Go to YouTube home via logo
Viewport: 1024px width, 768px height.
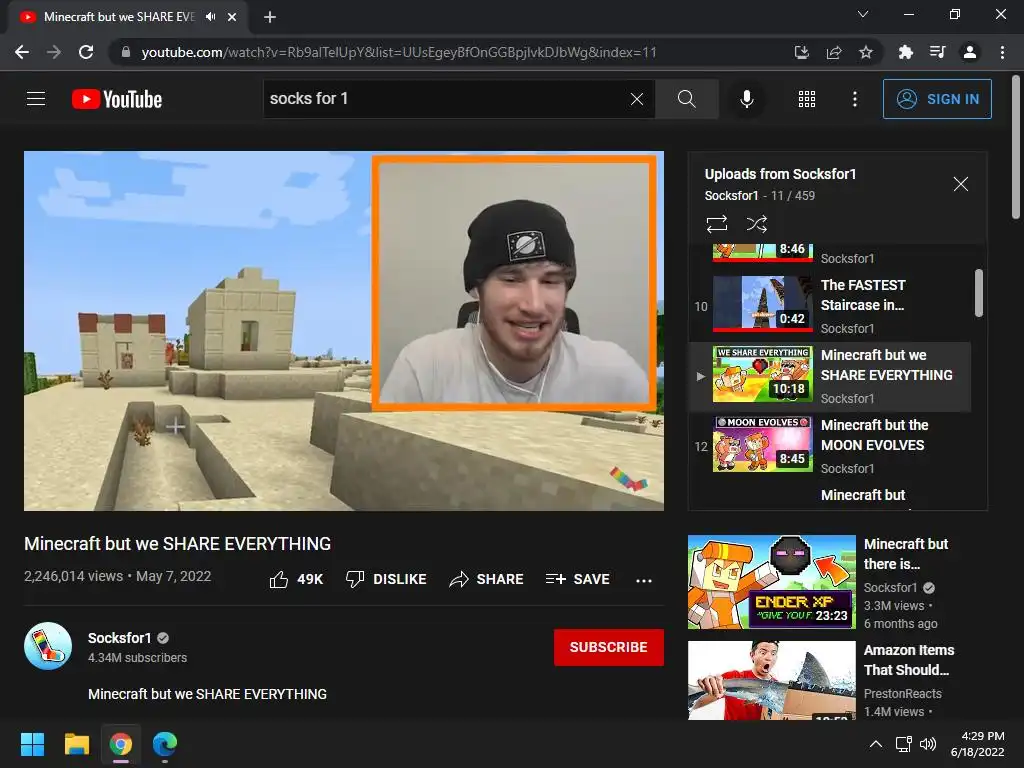(117, 99)
